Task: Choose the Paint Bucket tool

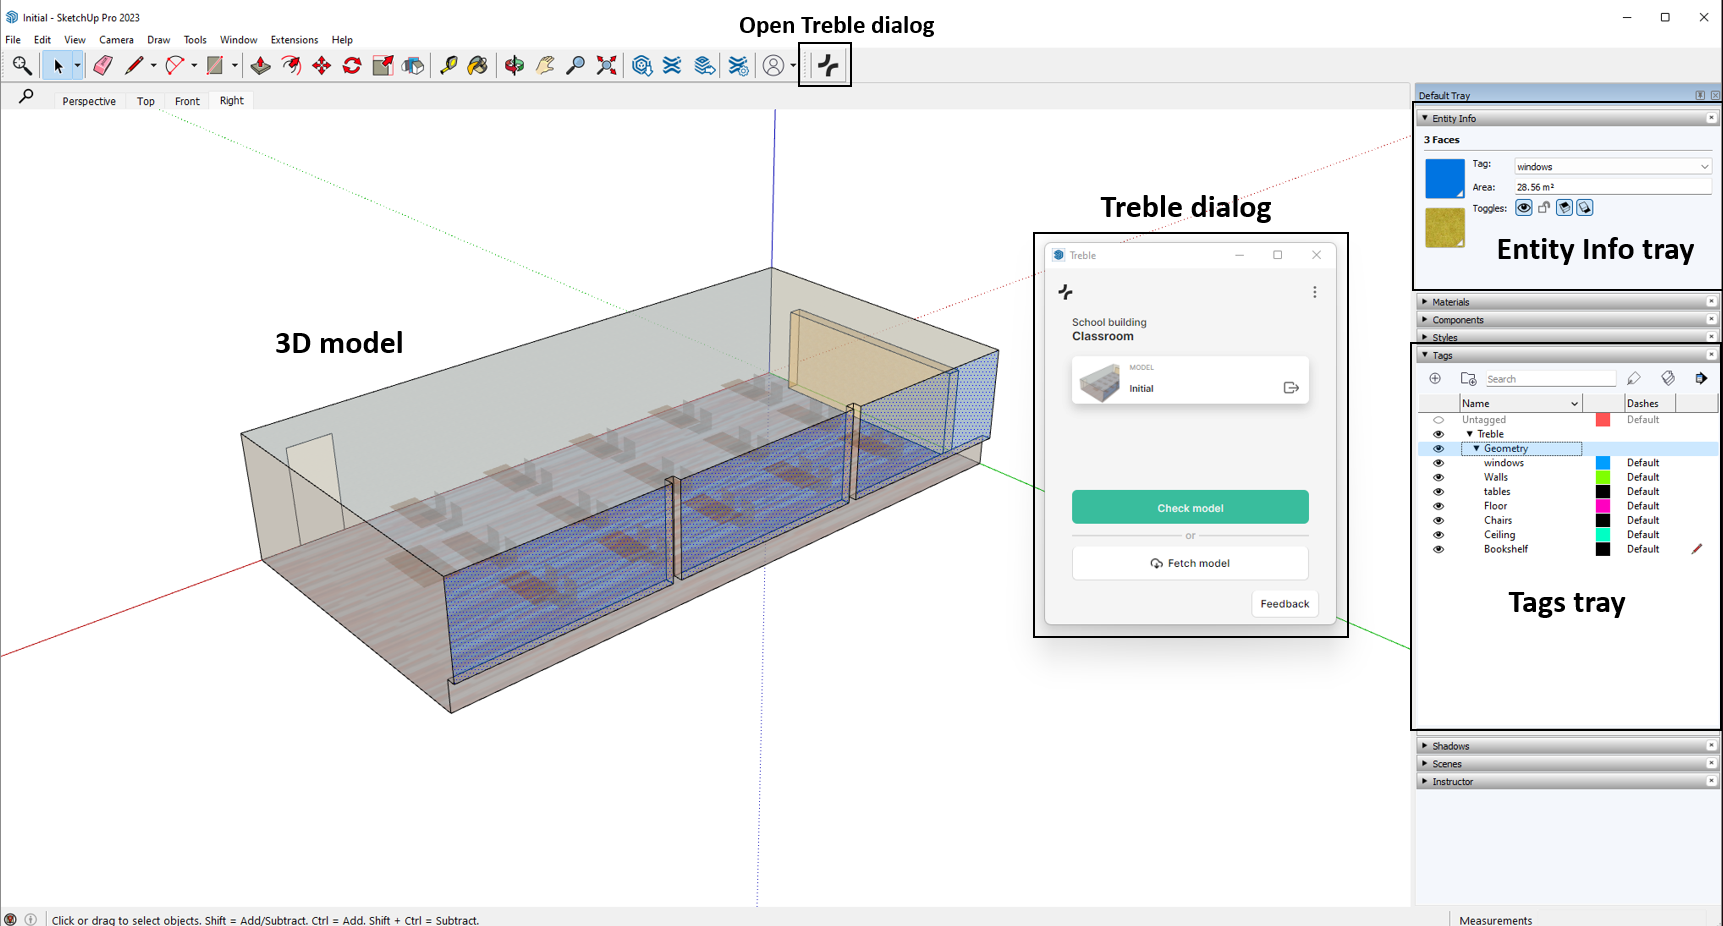Action: click(x=478, y=66)
